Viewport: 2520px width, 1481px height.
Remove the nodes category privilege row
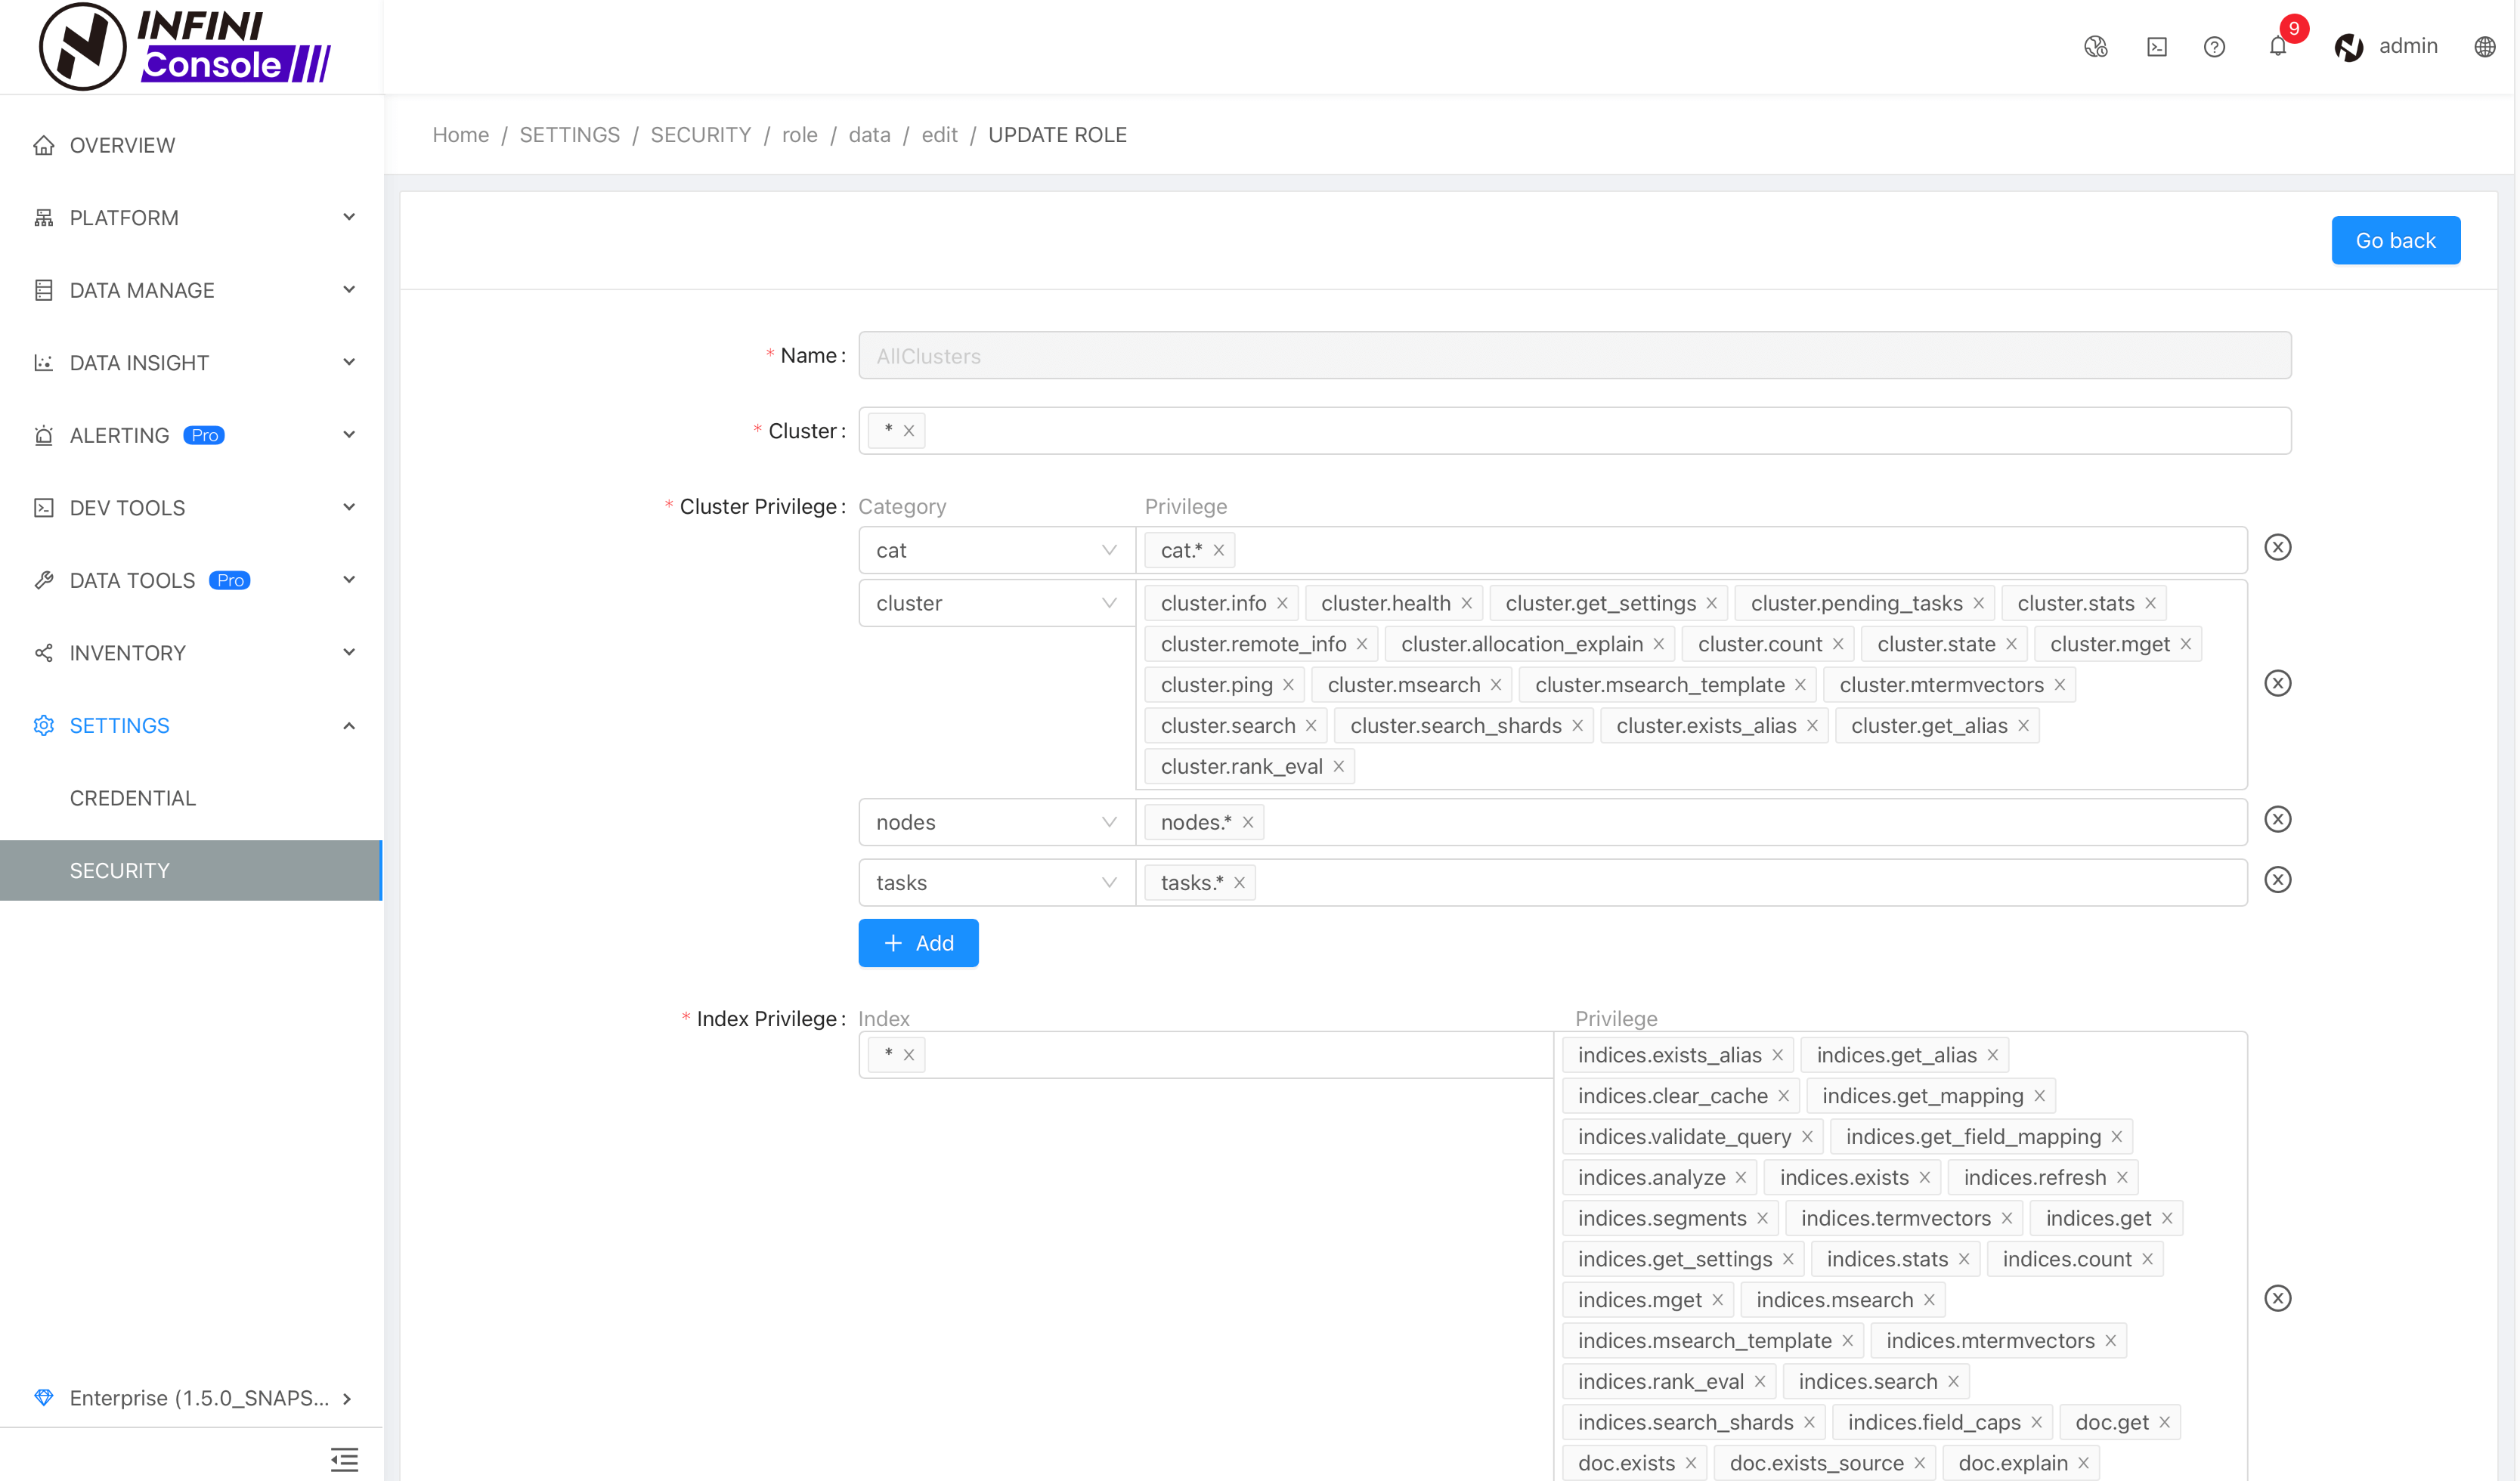(2277, 819)
